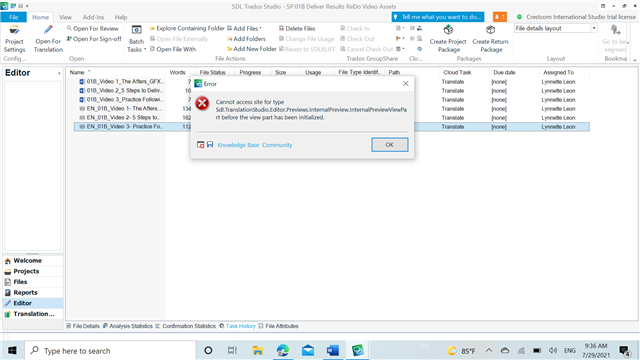Collapse the ribbon with the arrow
This screenshot has width=640, height=360.
click(634, 60)
